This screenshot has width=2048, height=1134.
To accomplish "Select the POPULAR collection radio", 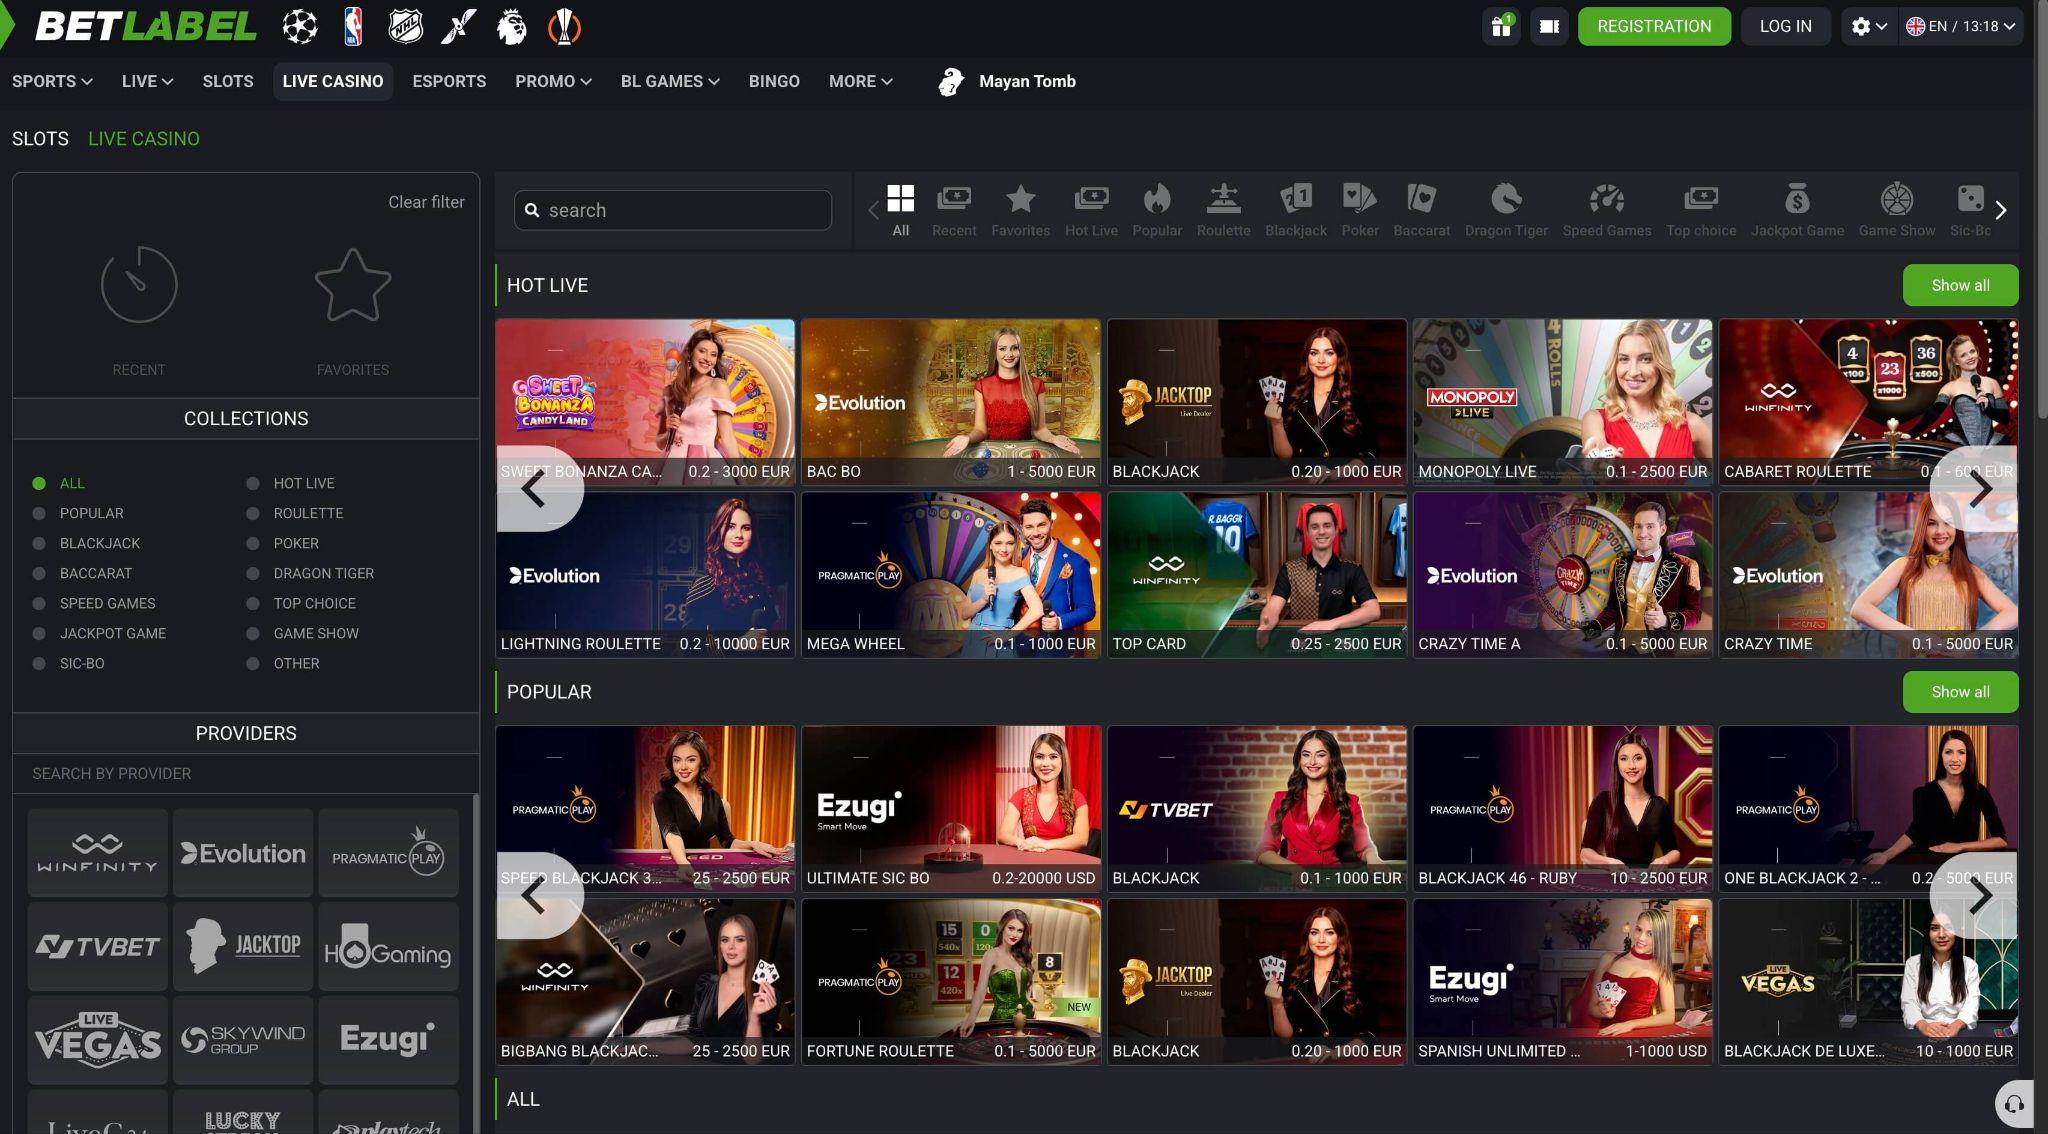I will coord(39,513).
